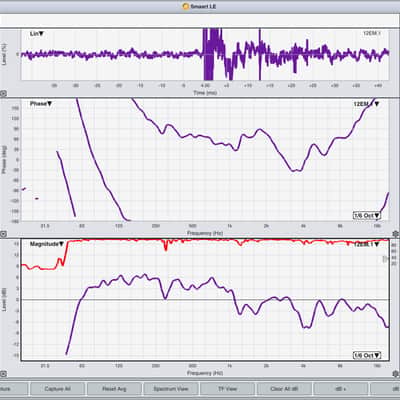
Task: Open the 1/6 Oct smoothing dropdown in the phase pane
Action: tap(367, 215)
